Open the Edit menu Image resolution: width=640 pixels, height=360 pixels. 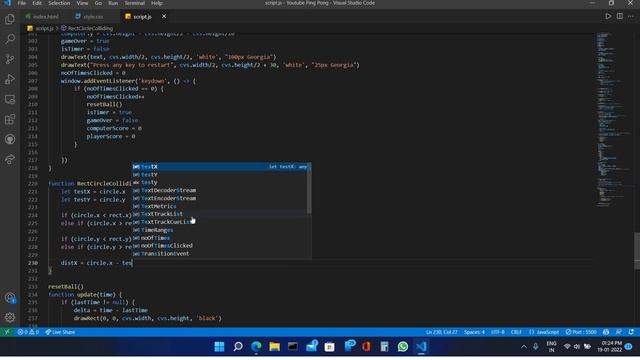[37, 3]
